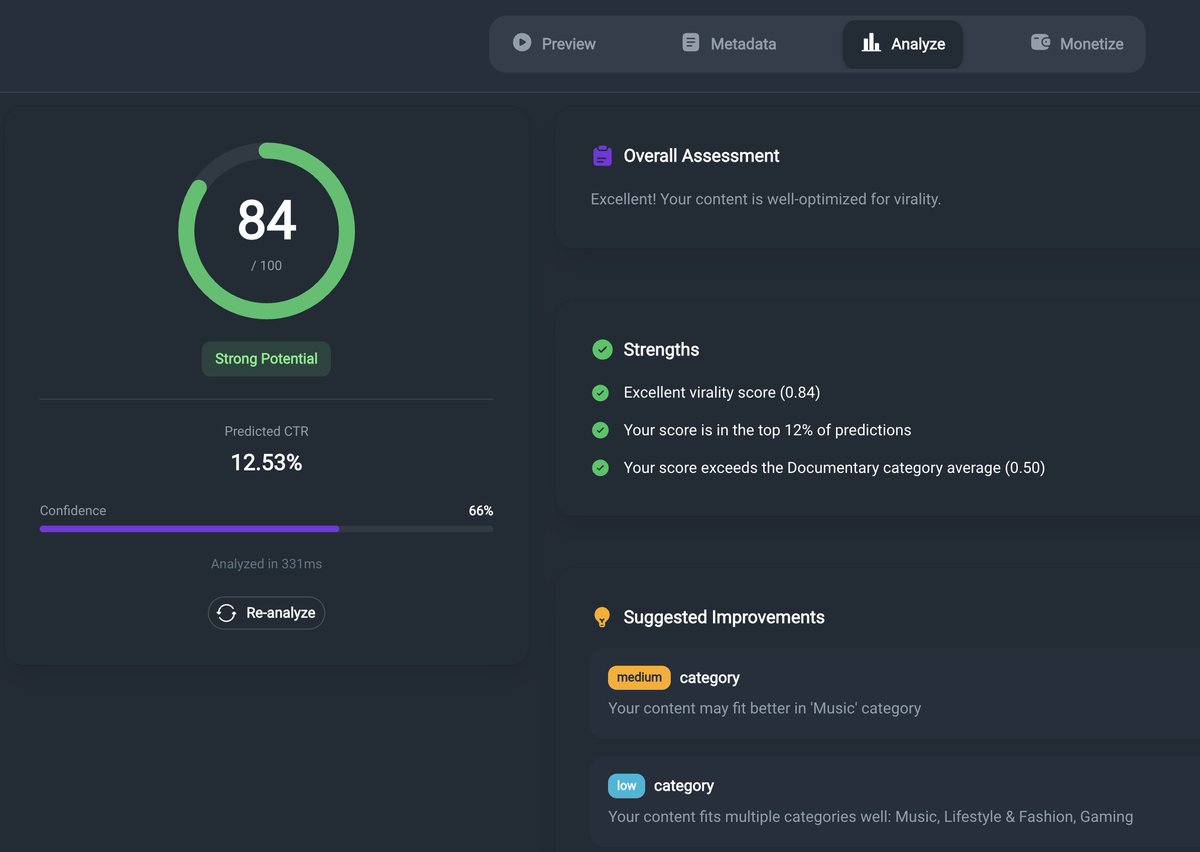The width and height of the screenshot is (1200, 852).
Task: Click checkmark beside Excellent virality score
Action: click(600, 393)
